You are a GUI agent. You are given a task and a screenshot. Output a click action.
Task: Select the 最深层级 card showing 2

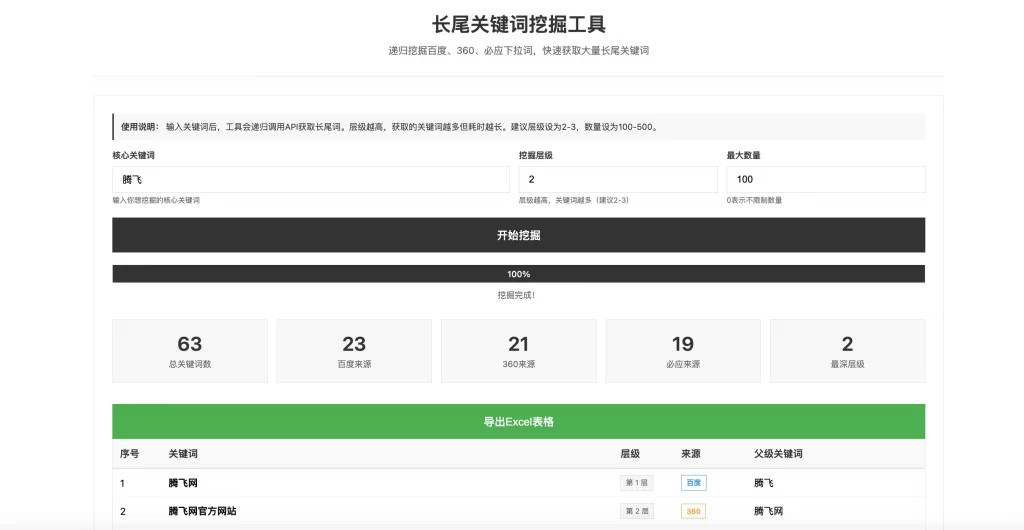pos(848,351)
